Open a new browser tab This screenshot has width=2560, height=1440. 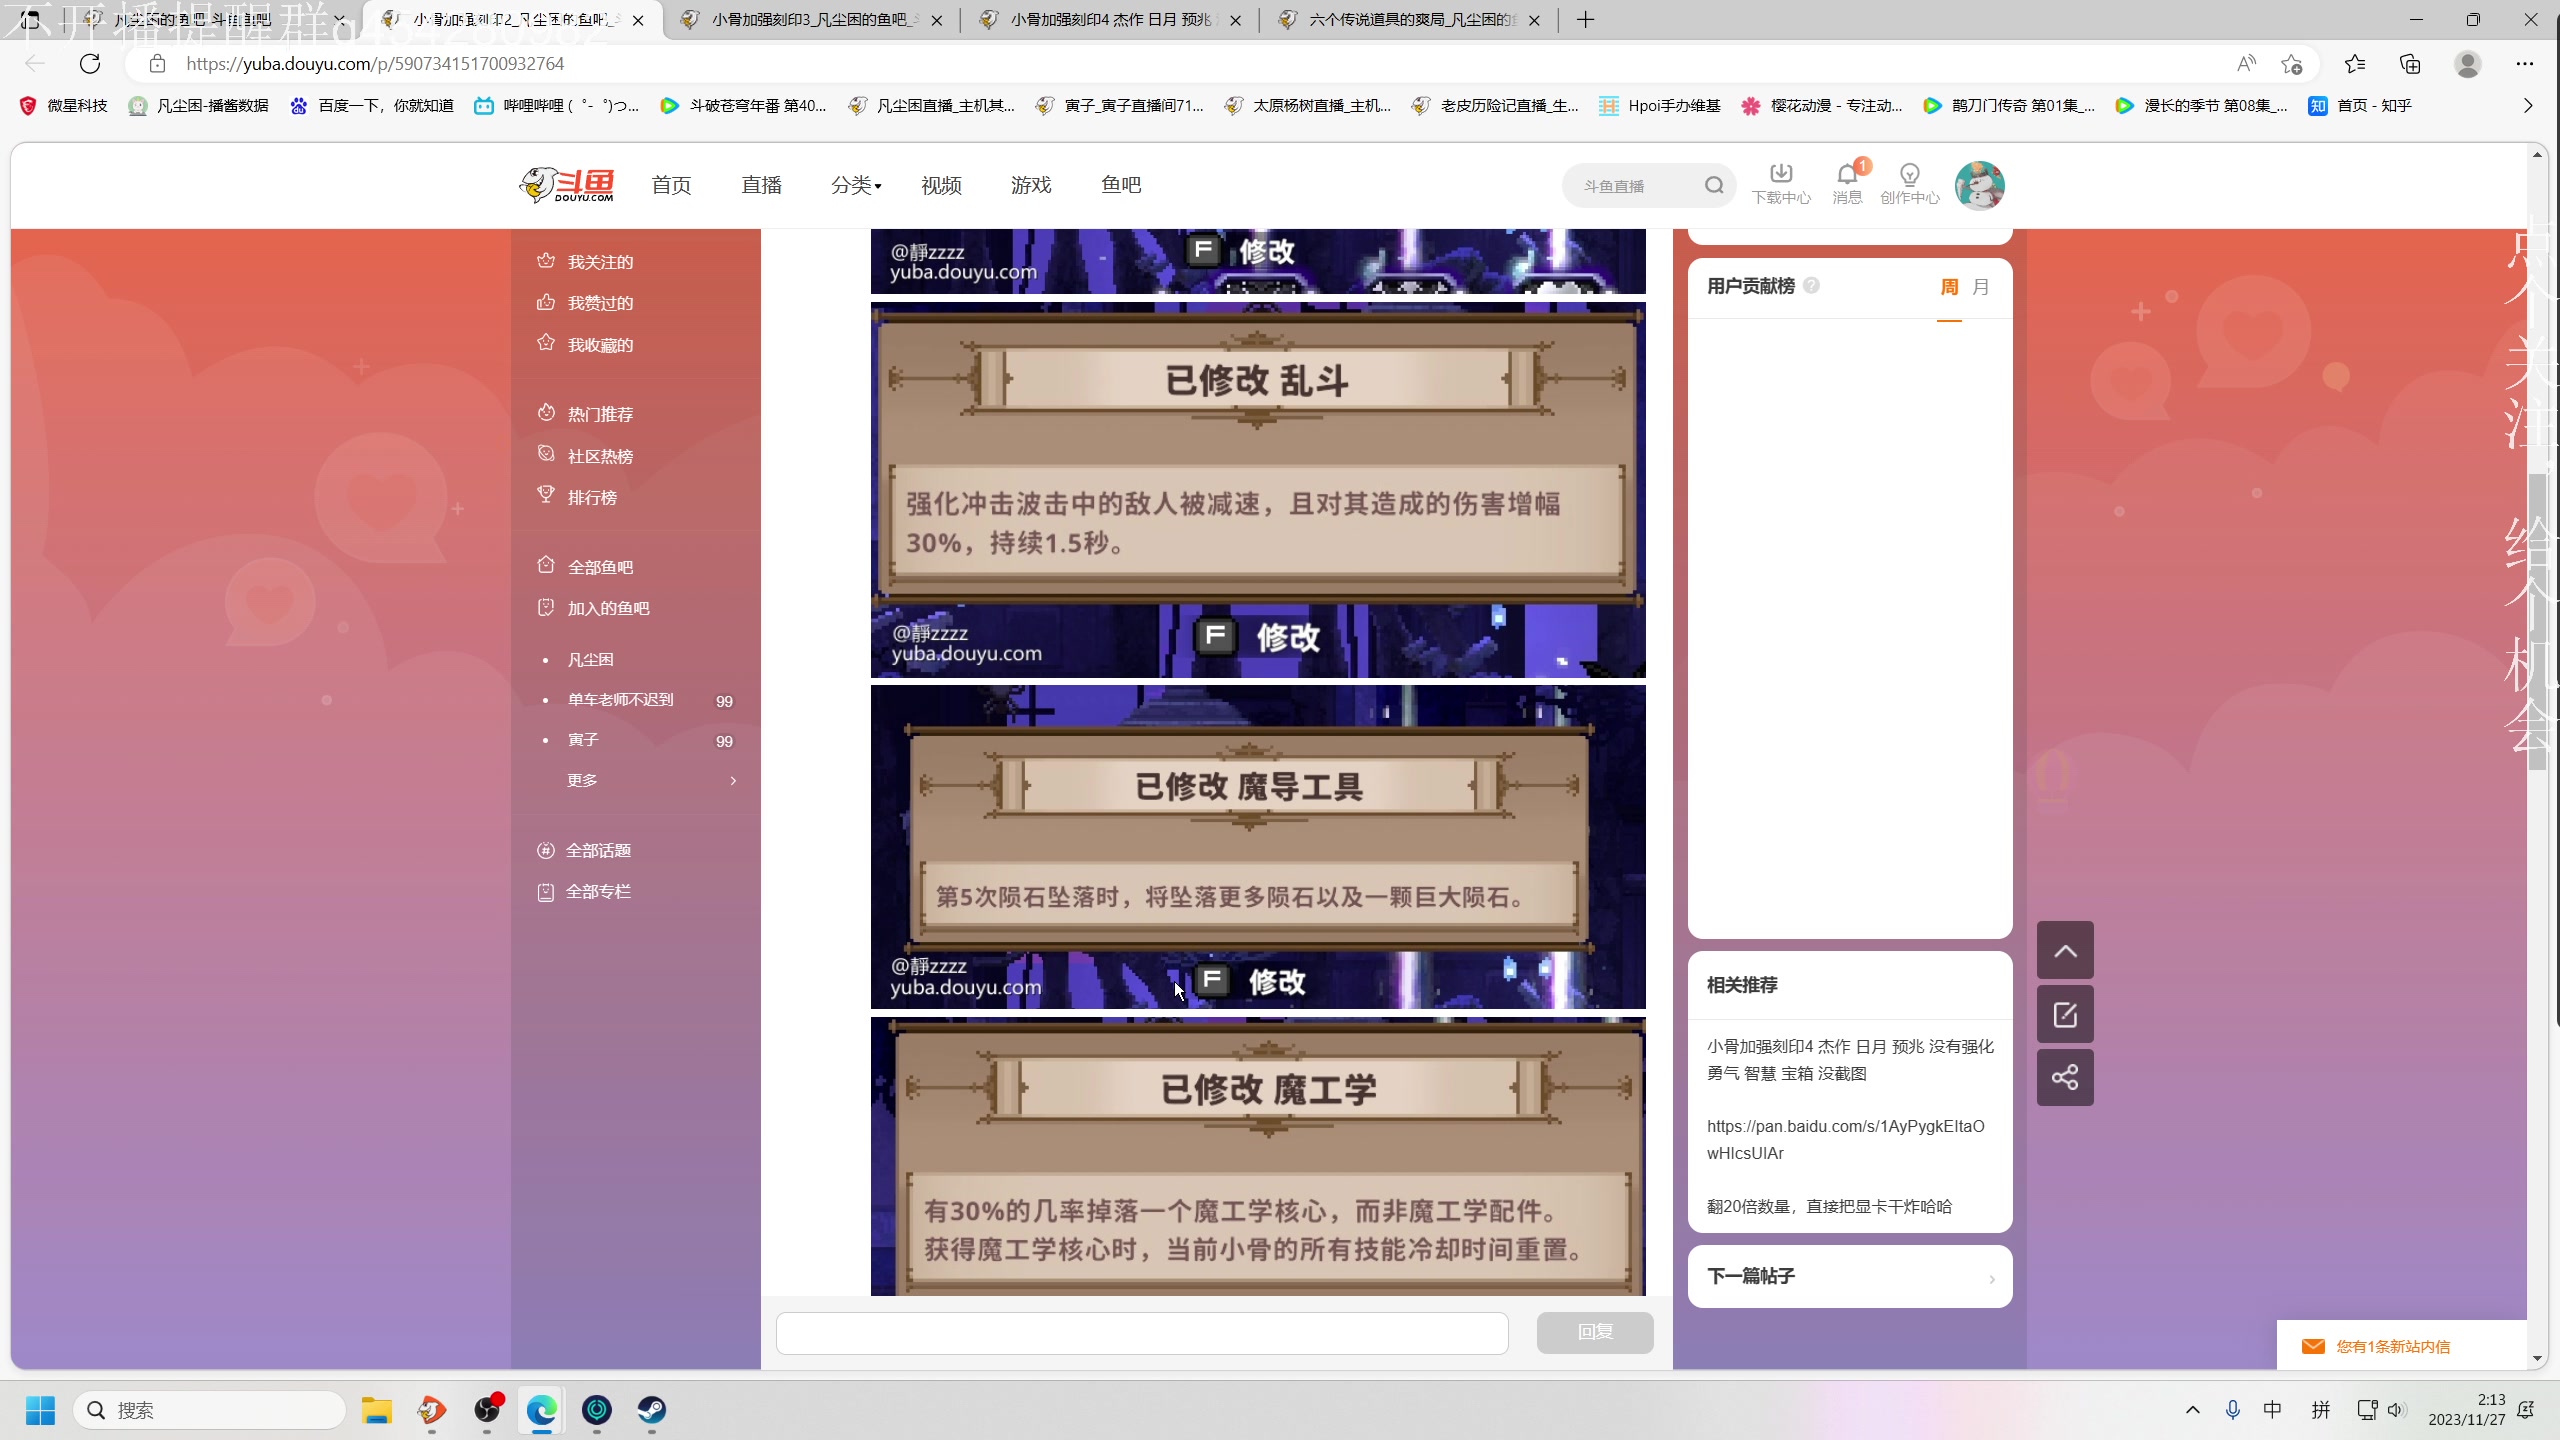point(1586,20)
